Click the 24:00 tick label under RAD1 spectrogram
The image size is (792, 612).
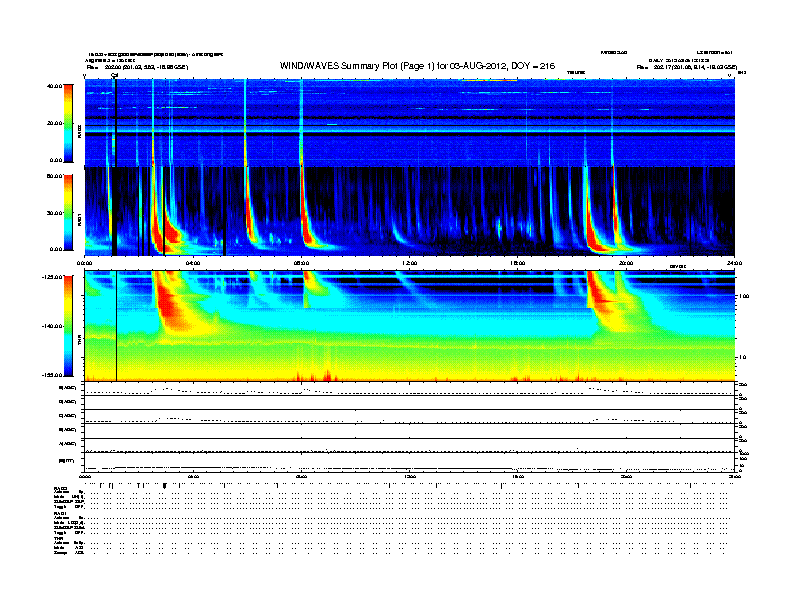(x=734, y=263)
